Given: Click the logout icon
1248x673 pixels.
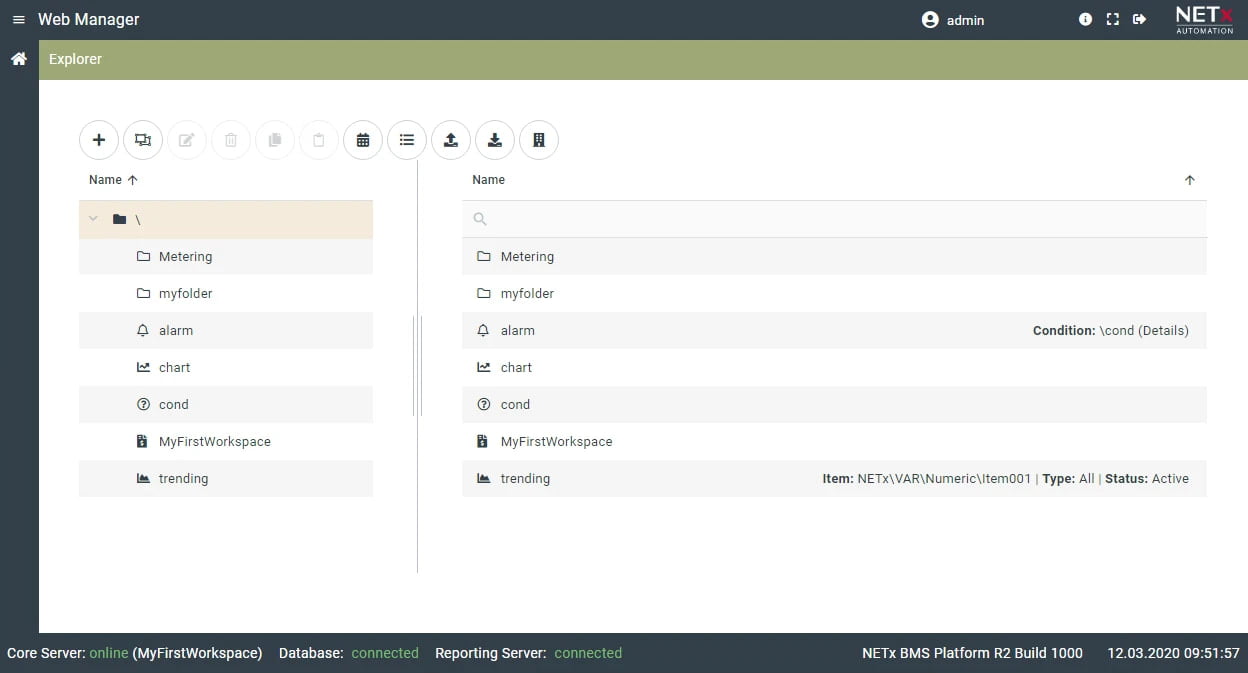Looking at the screenshot, I should coord(1139,19).
